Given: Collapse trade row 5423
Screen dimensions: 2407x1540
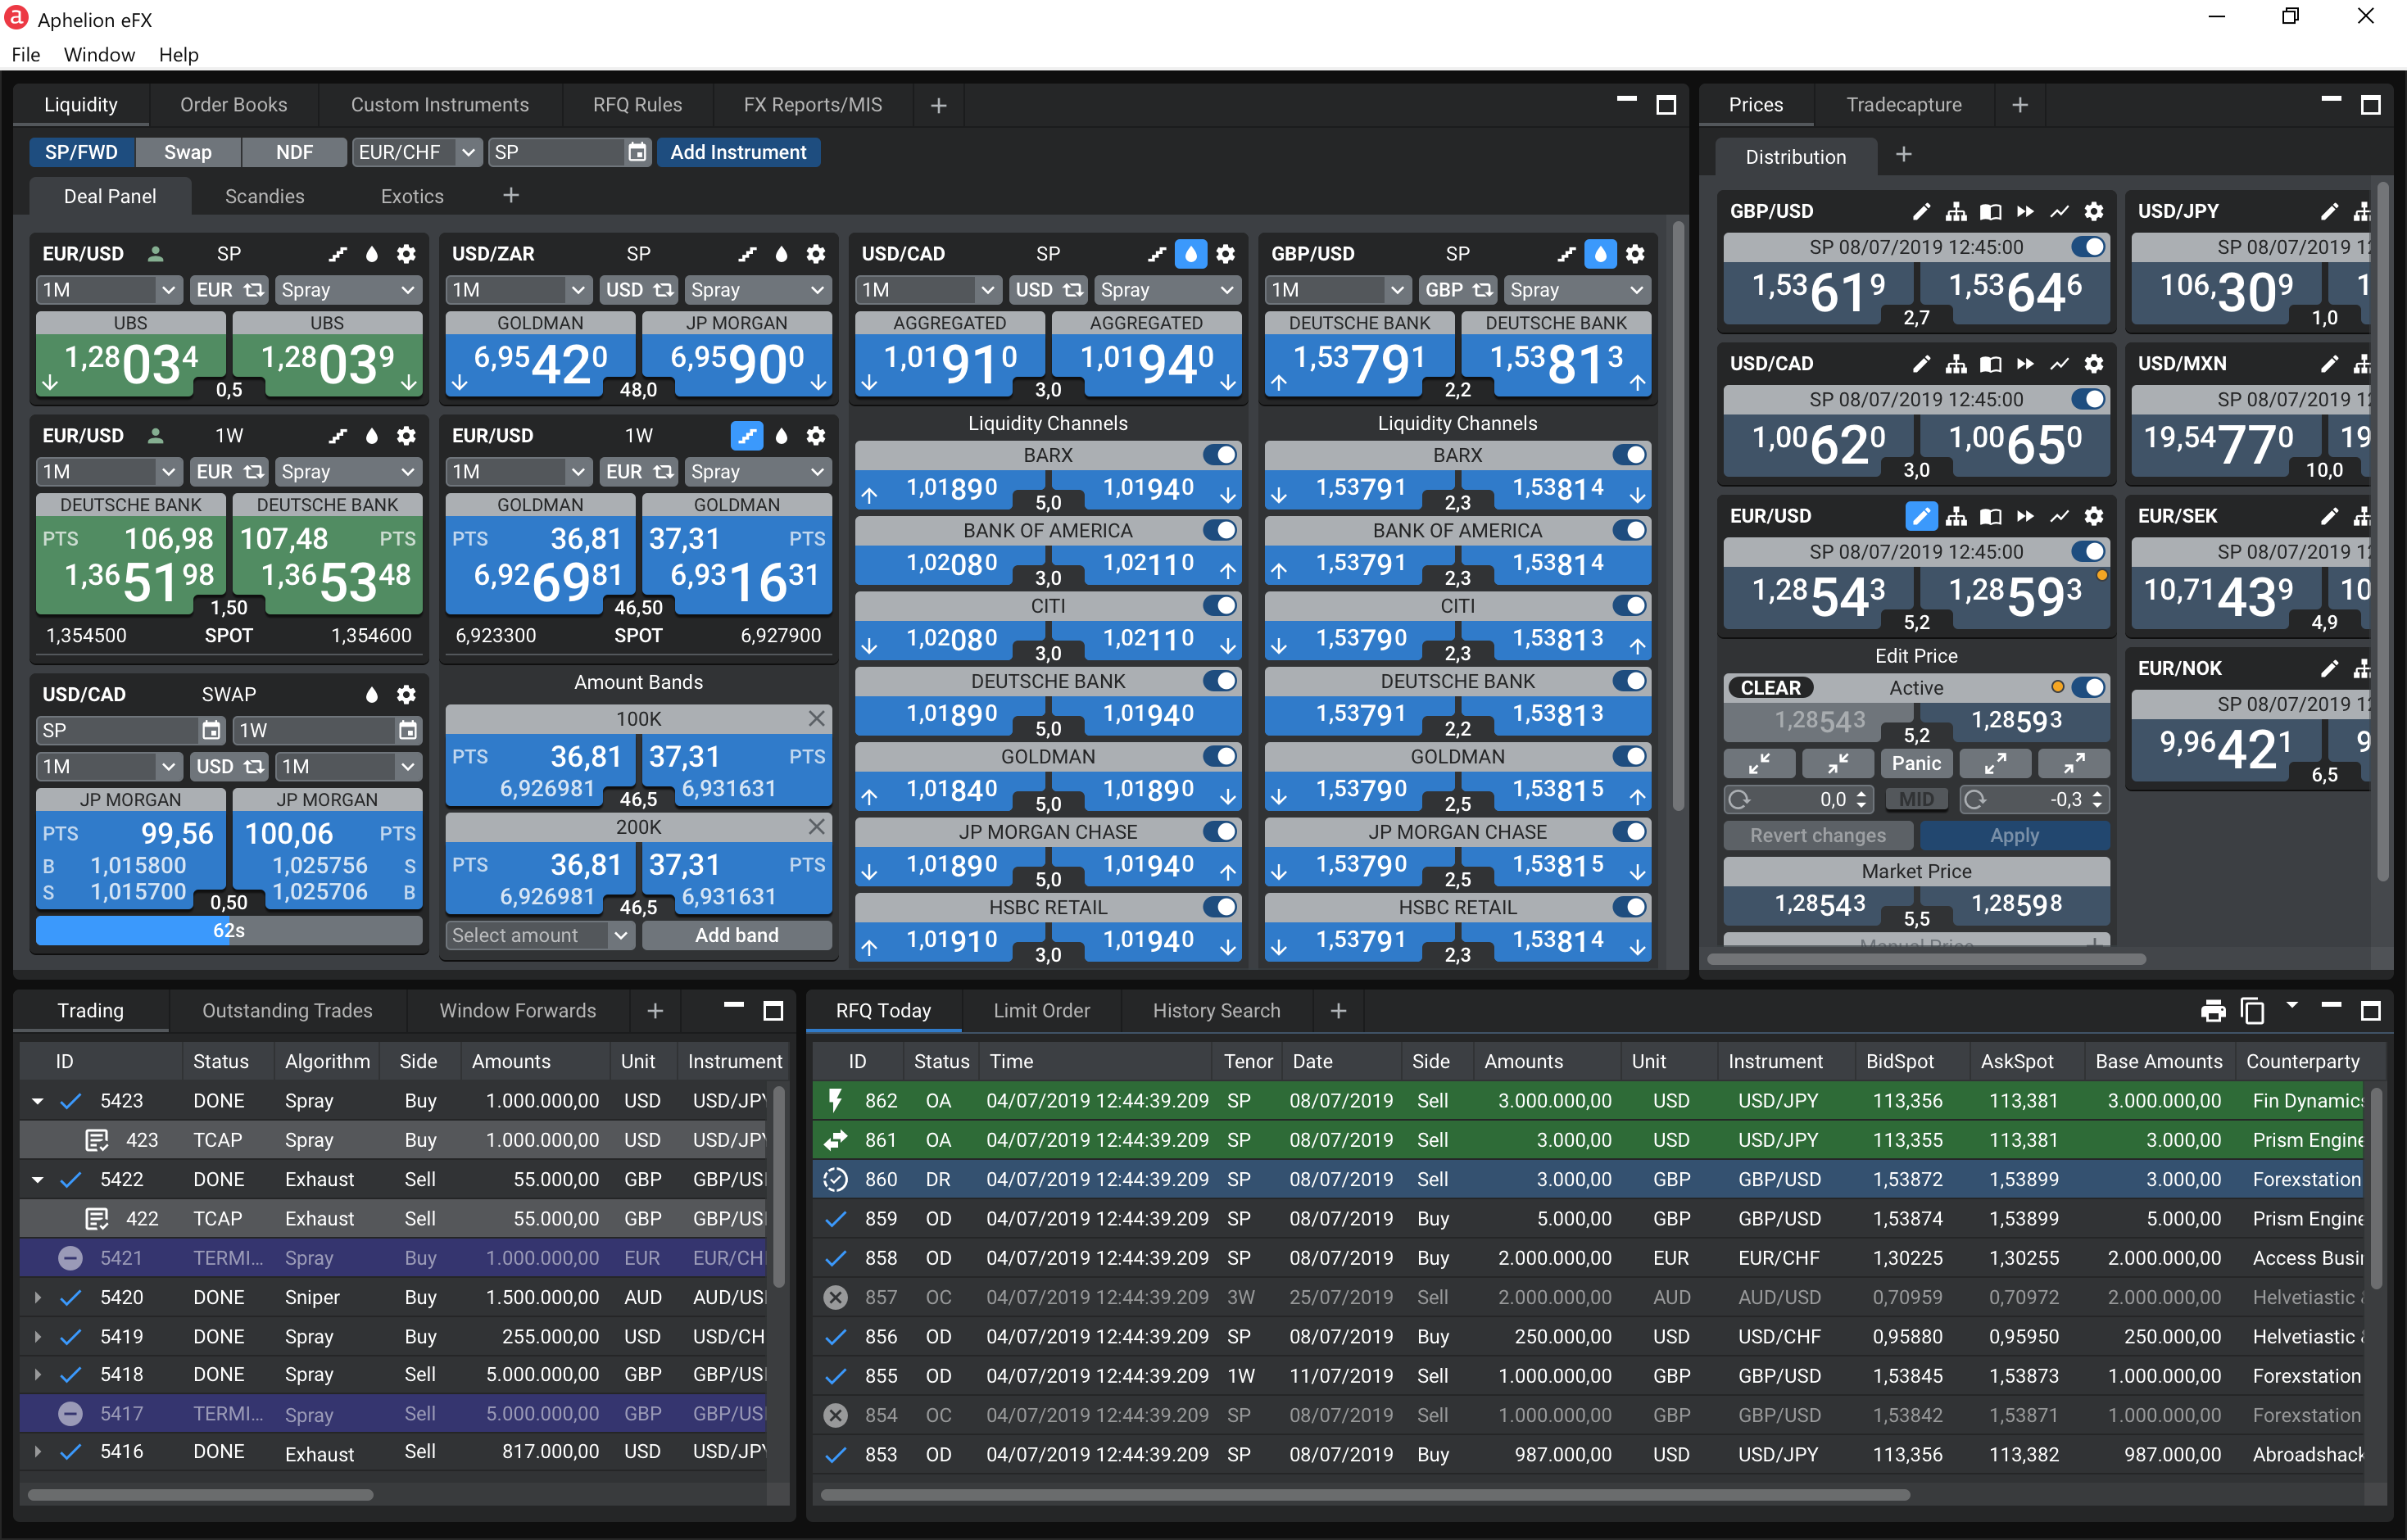Looking at the screenshot, I should click(x=38, y=1101).
